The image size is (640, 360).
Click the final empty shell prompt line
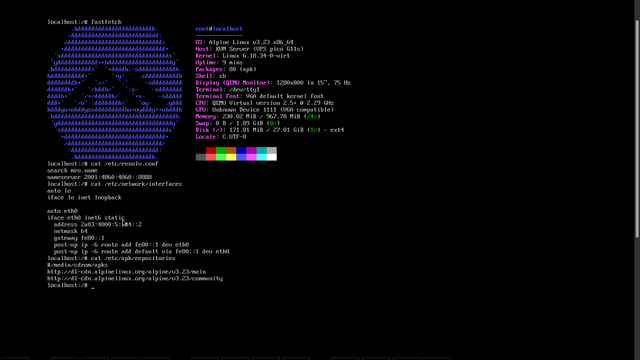pos(71,285)
